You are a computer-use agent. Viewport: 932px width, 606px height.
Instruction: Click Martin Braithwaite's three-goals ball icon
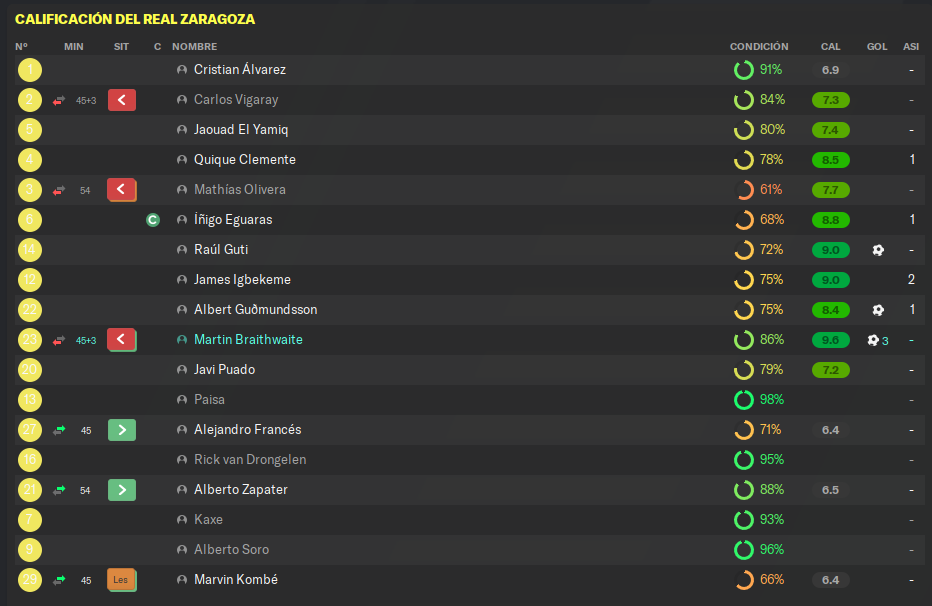point(877,340)
